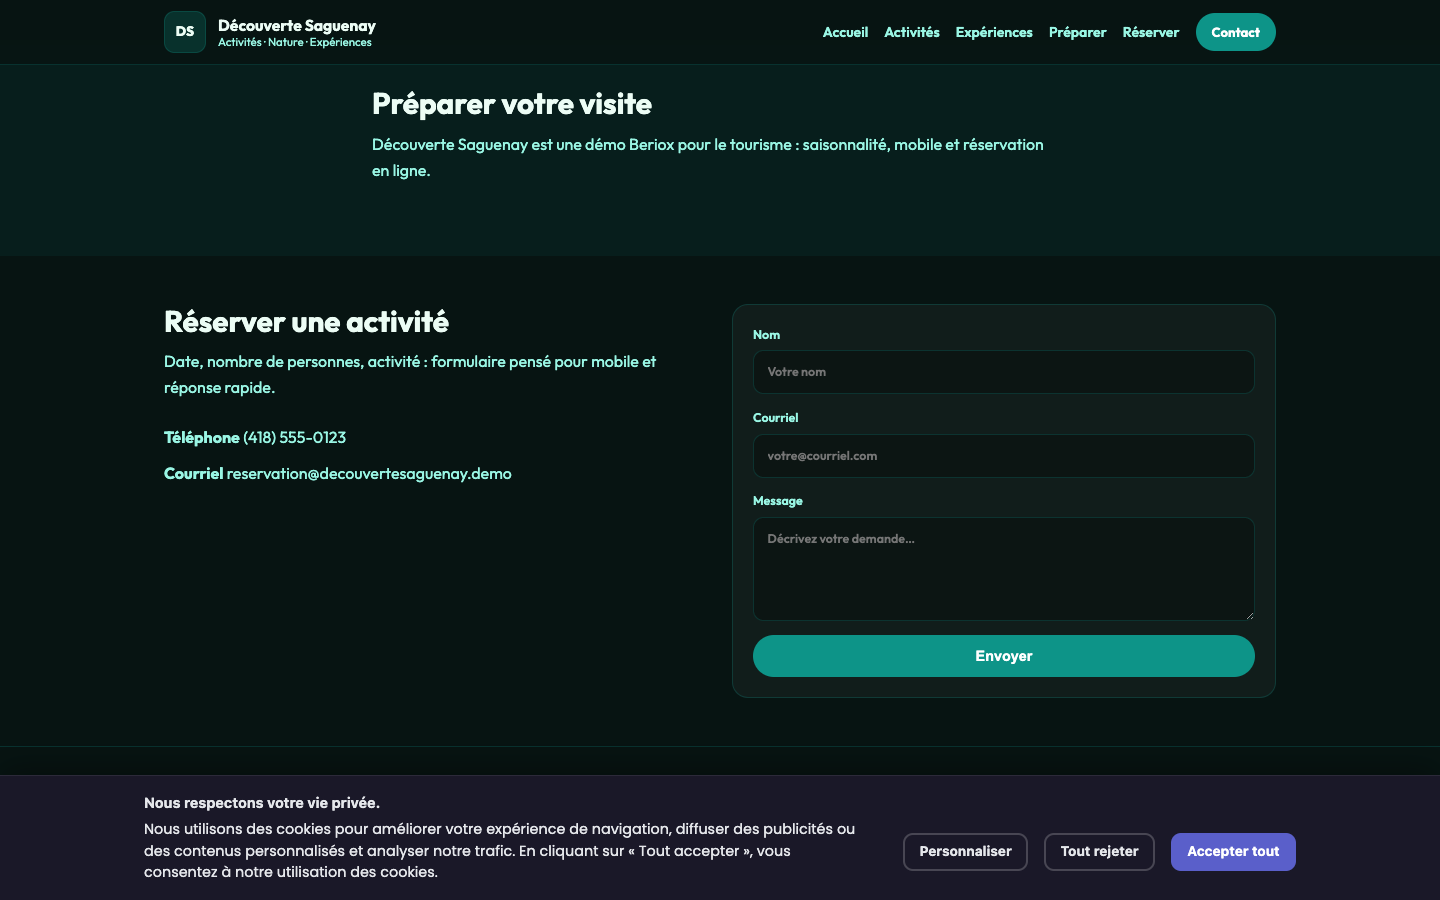Click into the Message textarea

point(1004,569)
